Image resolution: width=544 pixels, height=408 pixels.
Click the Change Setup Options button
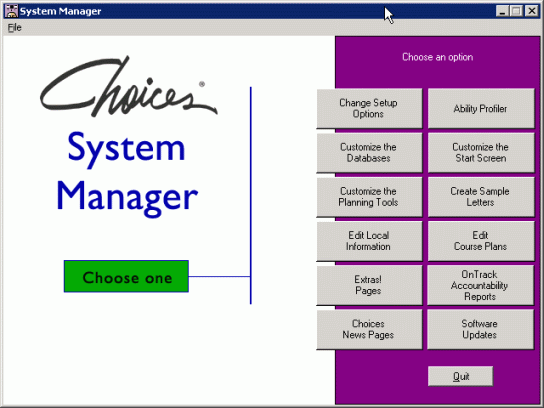[x=369, y=108]
